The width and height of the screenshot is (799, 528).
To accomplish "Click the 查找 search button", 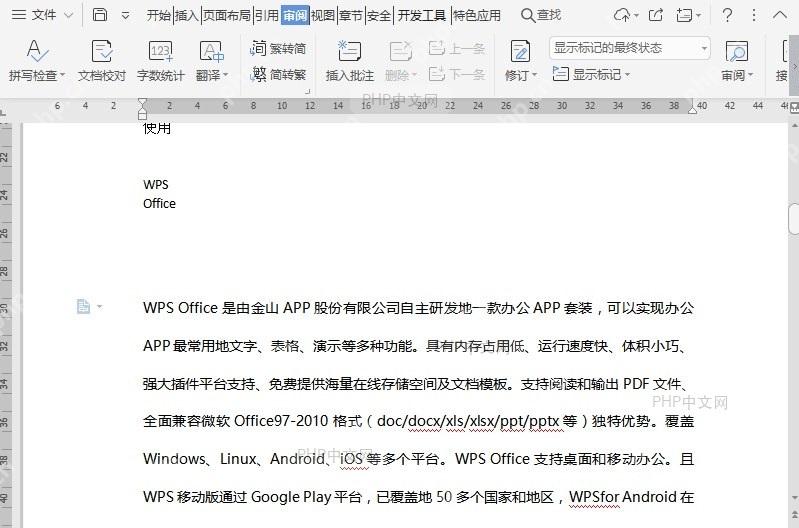I will (x=541, y=15).
